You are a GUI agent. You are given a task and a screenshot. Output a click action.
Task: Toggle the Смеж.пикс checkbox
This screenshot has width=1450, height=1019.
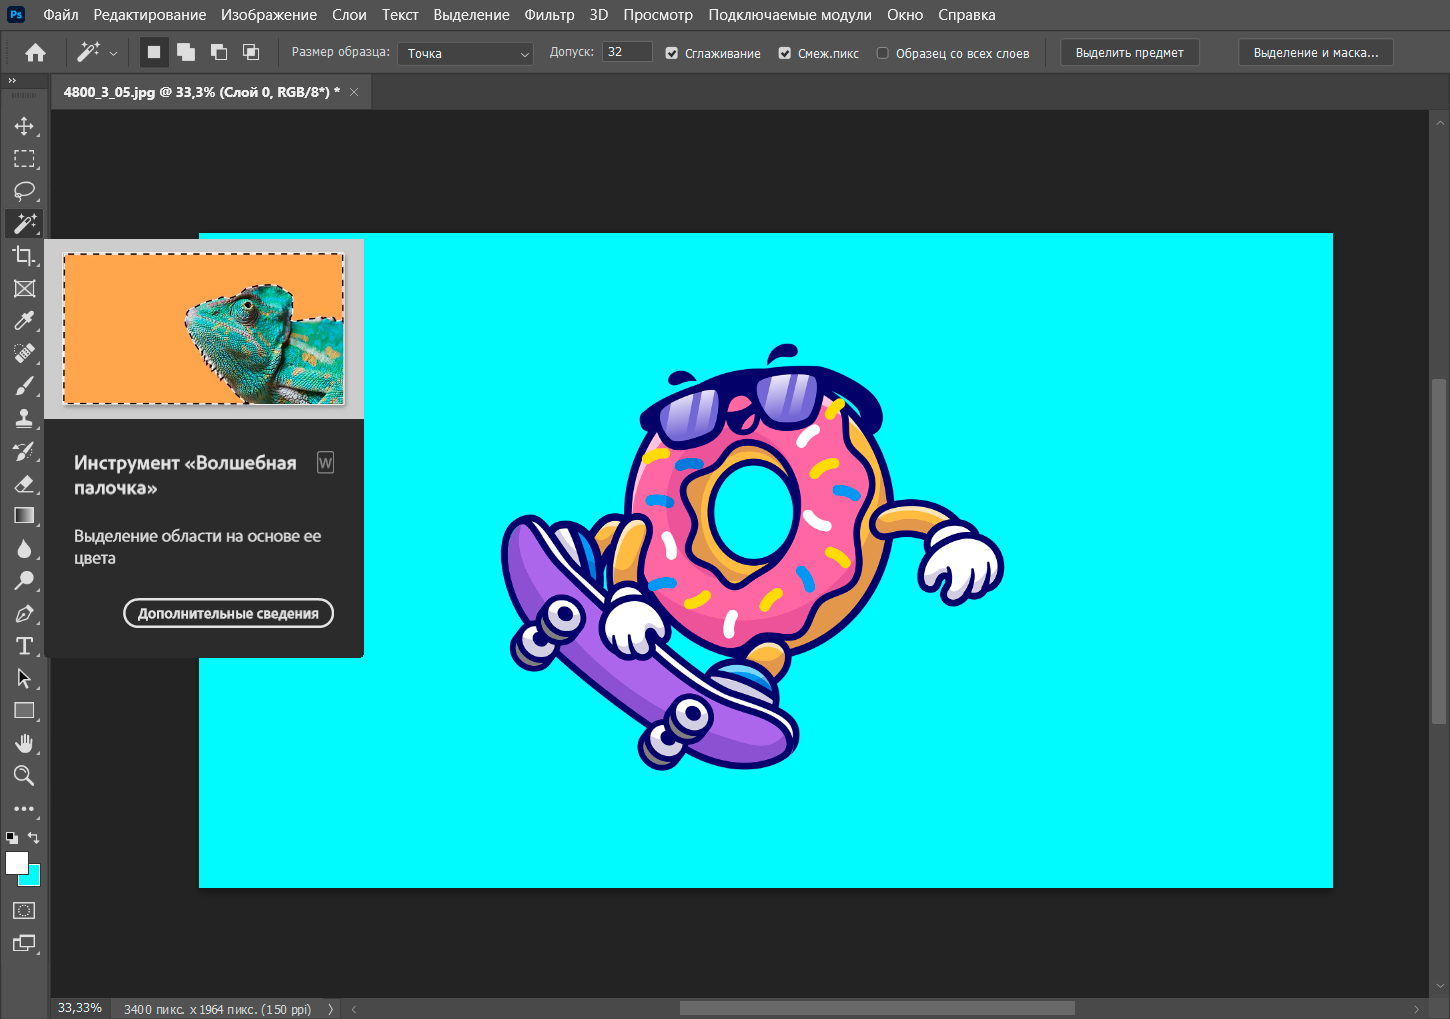[785, 53]
